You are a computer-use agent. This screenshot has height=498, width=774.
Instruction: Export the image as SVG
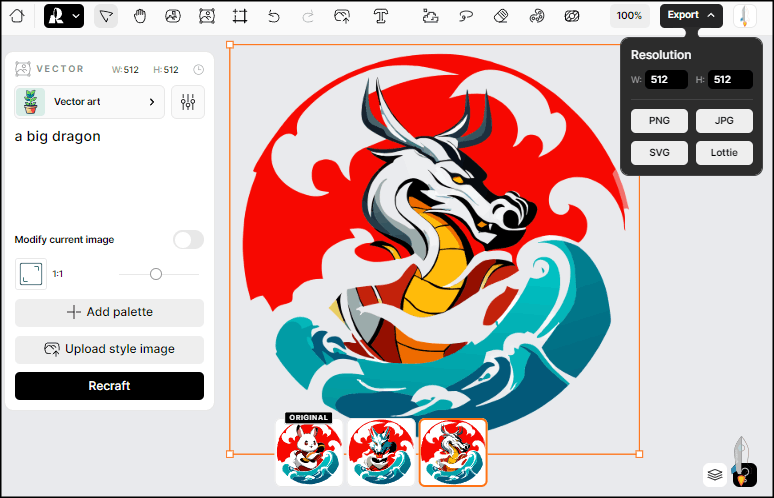coord(659,153)
